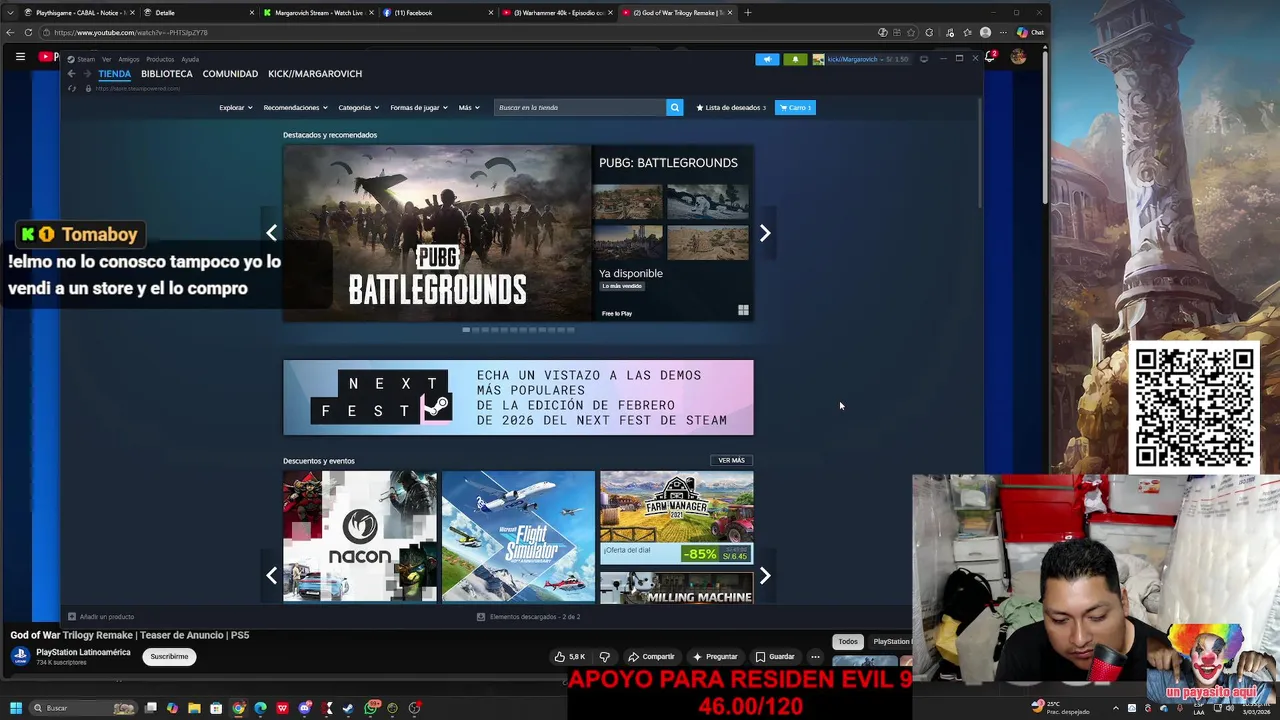This screenshot has width=1280, height=720.
Task: Open the Ayuda menu
Action: click(x=190, y=59)
